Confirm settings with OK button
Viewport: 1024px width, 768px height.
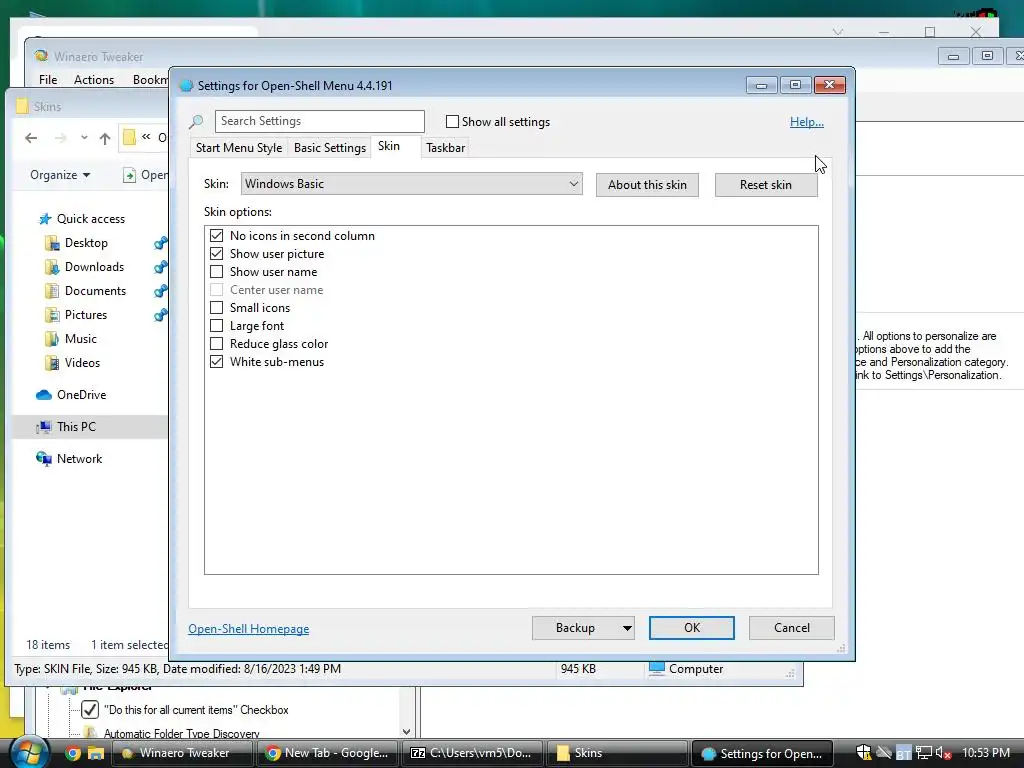click(x=692, y=628)
